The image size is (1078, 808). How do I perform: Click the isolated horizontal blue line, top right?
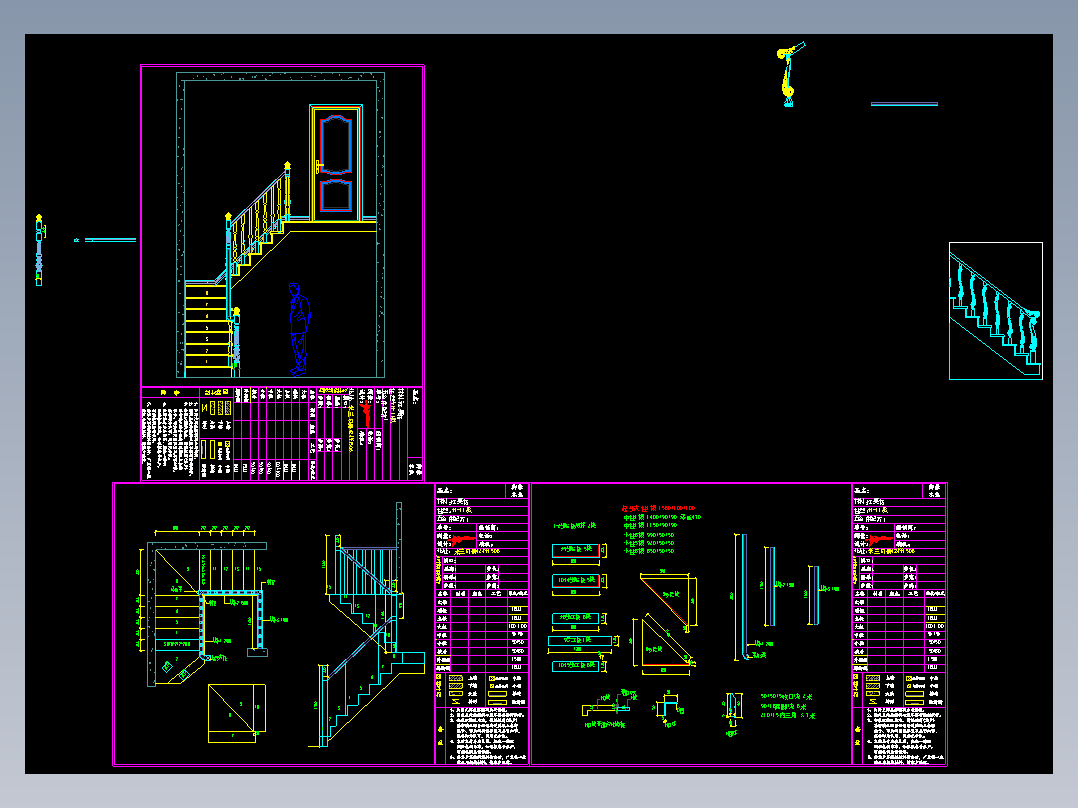click(x=904, y=104)
